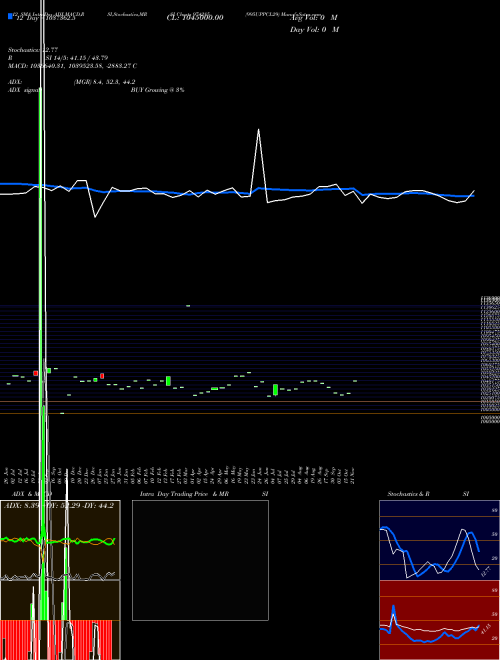This screenshot has height=660, width=500.
Task: Click the tall green candle near 12 Feb
Action: (x=168, y=381)
